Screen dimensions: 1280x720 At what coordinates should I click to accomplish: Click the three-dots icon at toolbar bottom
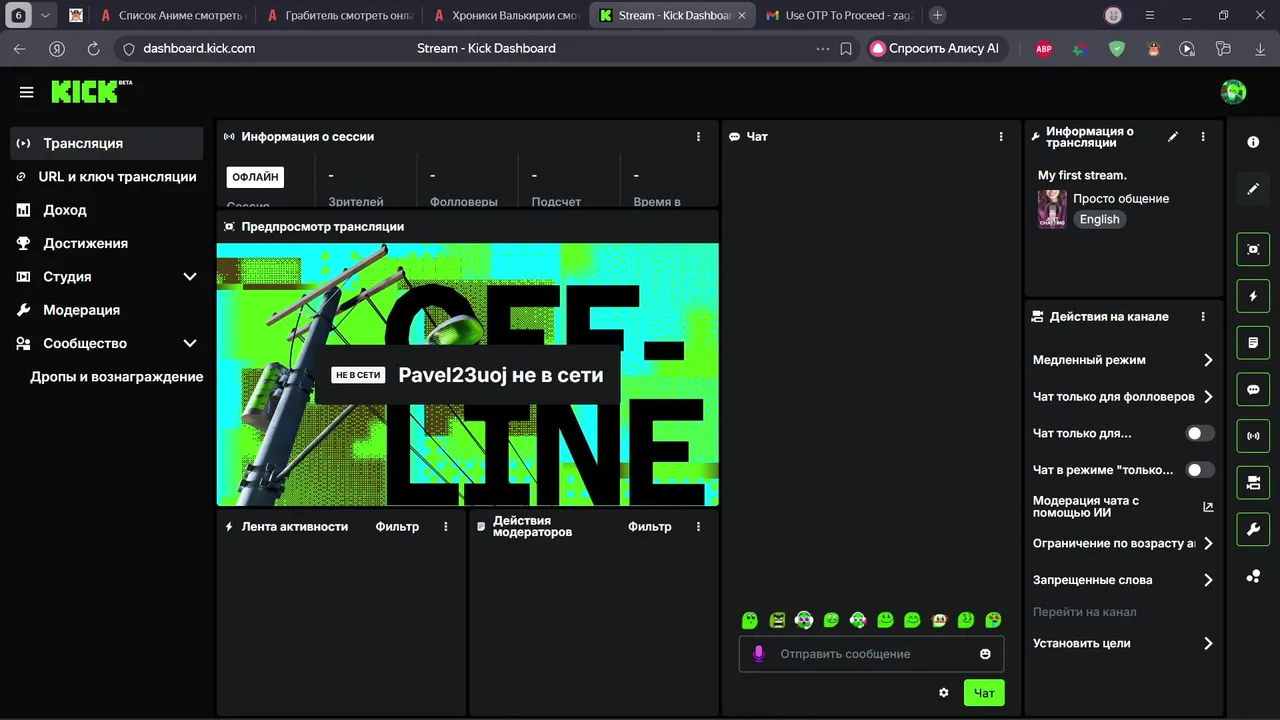[1253, 576]
